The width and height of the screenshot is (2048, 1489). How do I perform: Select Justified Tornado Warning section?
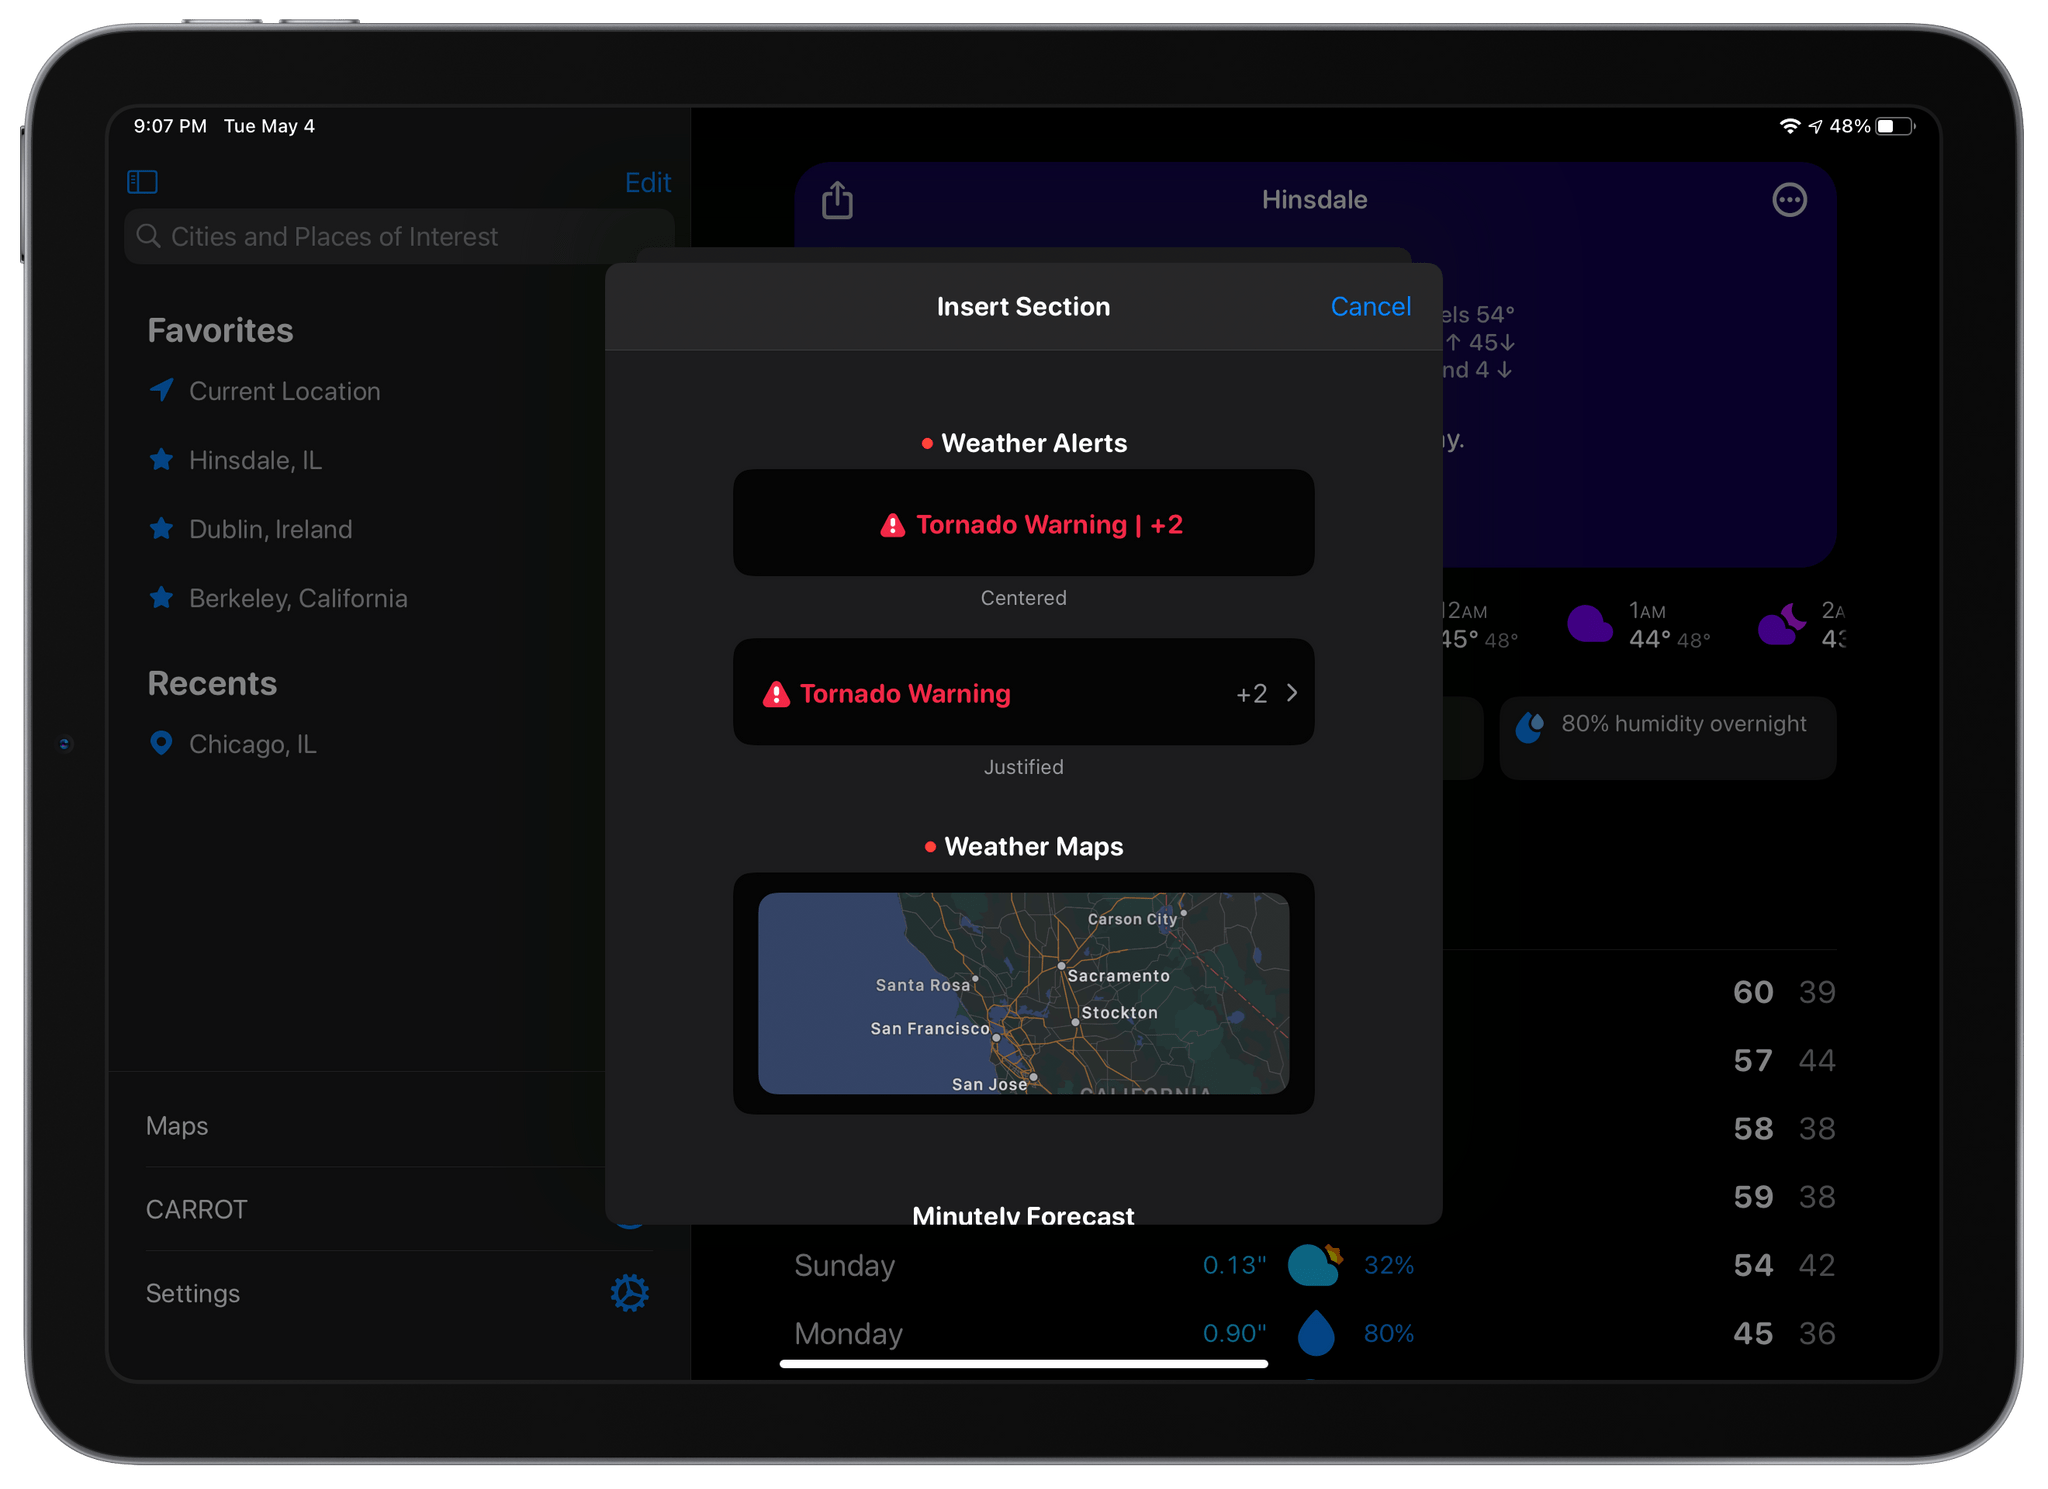point(1022,690)
